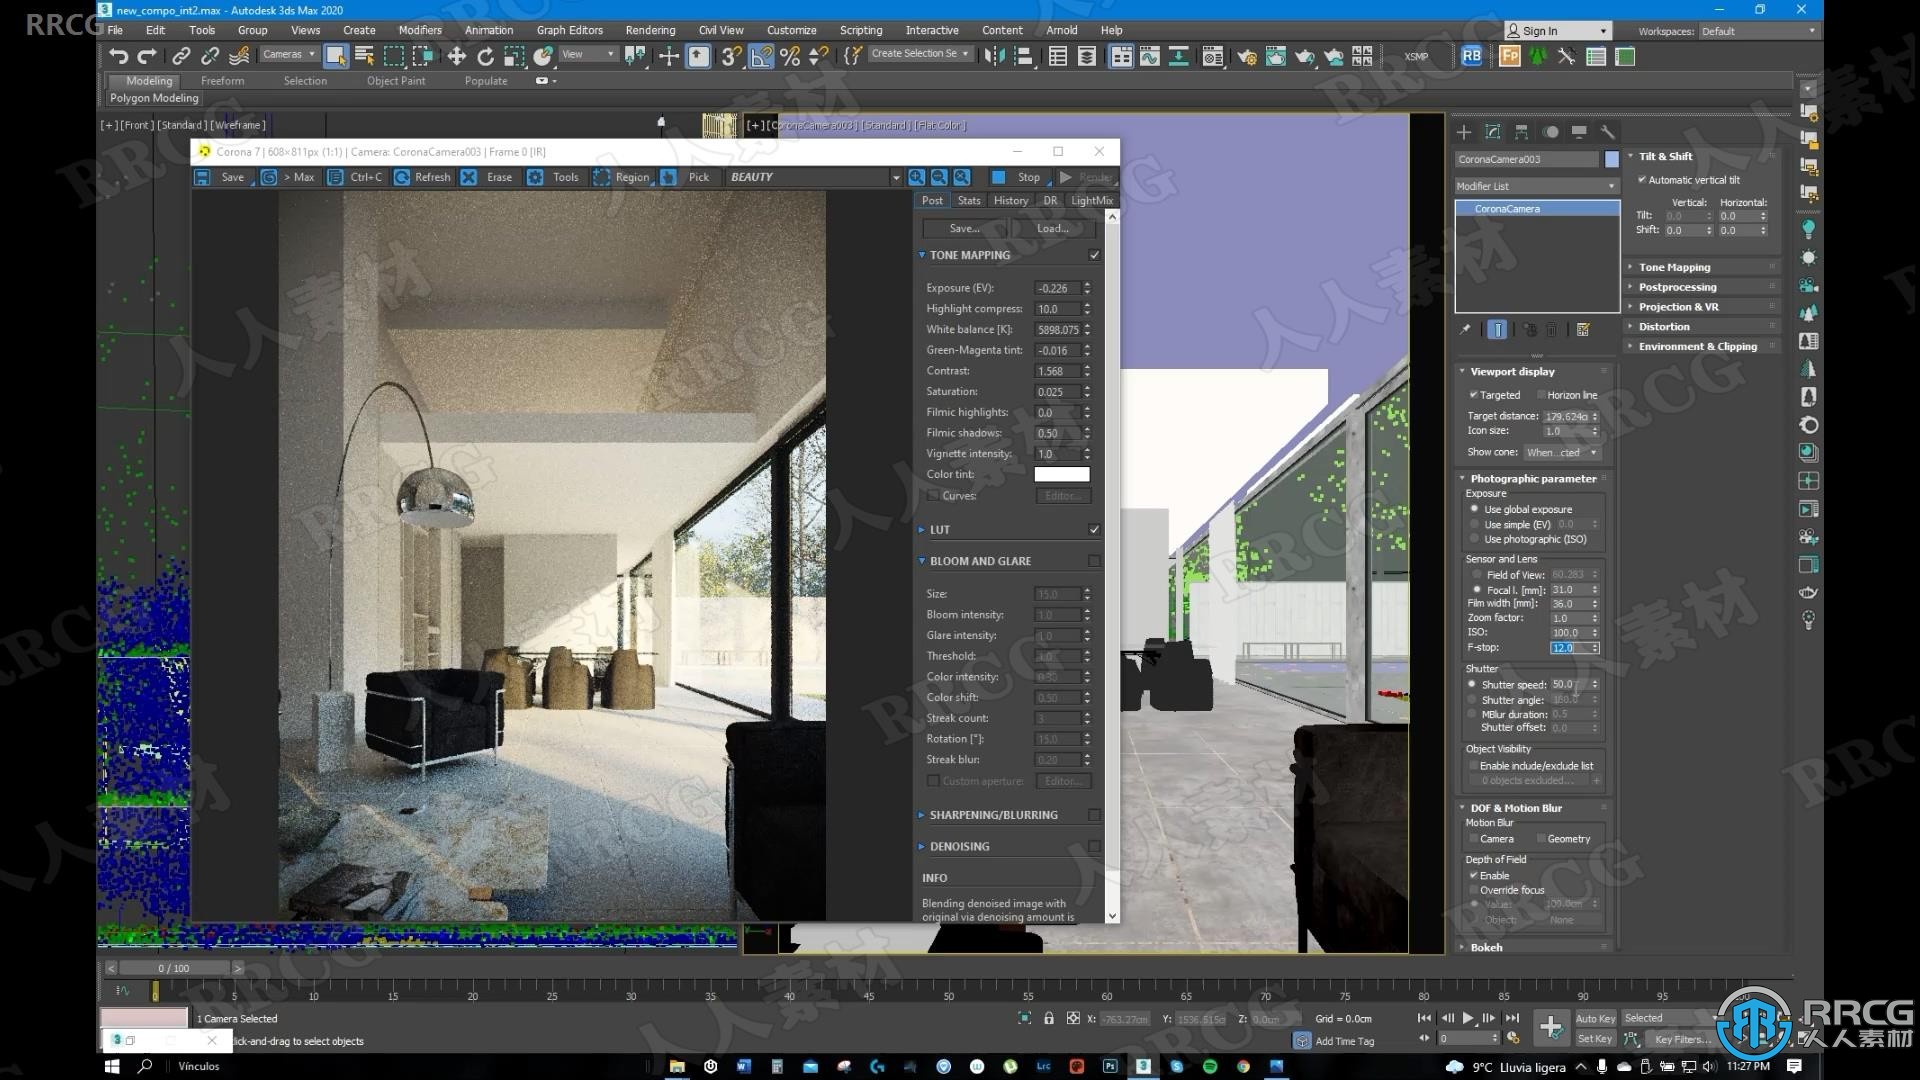
Task: Click the Stats render info tab
Action: [967, 200]
